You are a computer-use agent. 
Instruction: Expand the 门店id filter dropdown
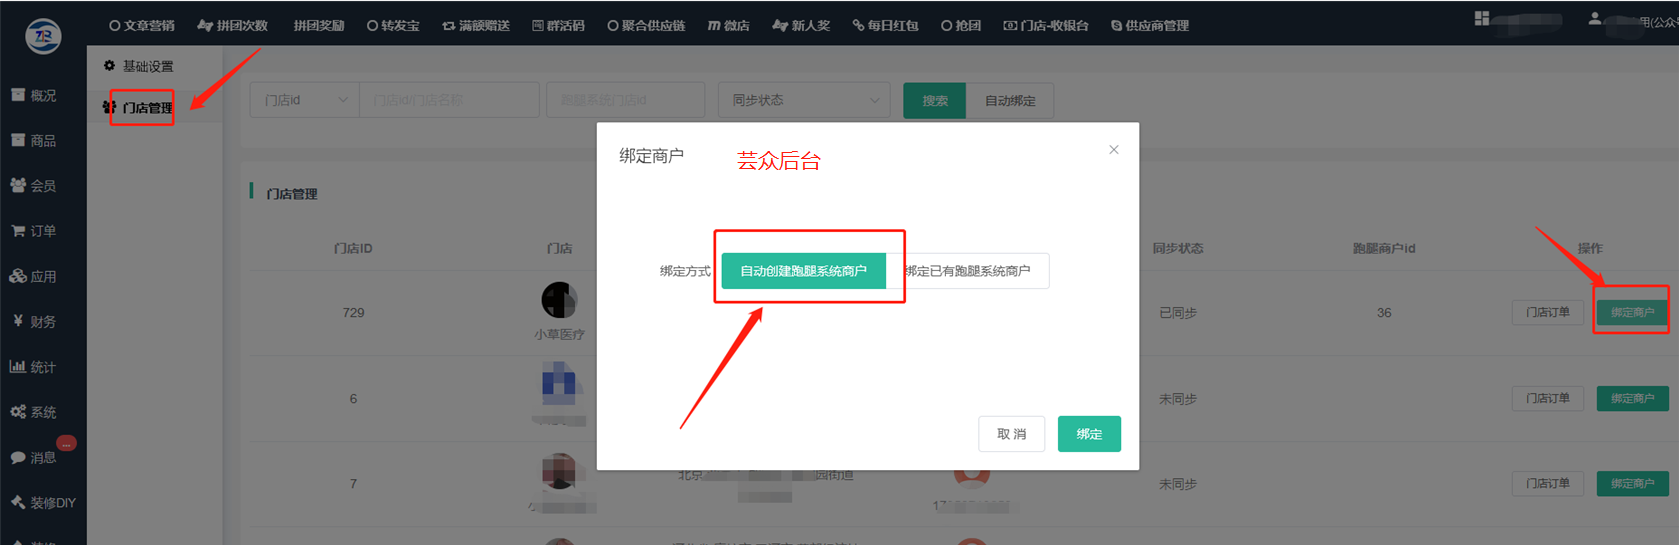(x=305, y=100)
